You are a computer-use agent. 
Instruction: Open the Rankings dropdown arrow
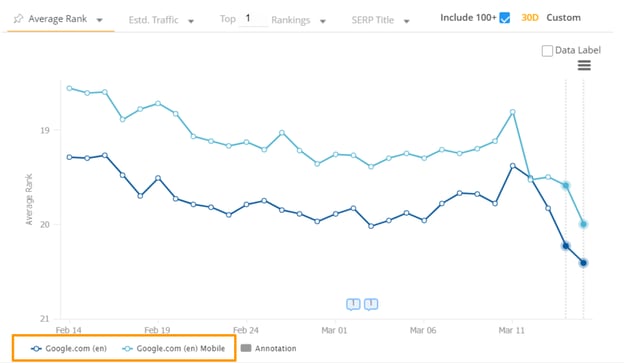coord(323,21)
